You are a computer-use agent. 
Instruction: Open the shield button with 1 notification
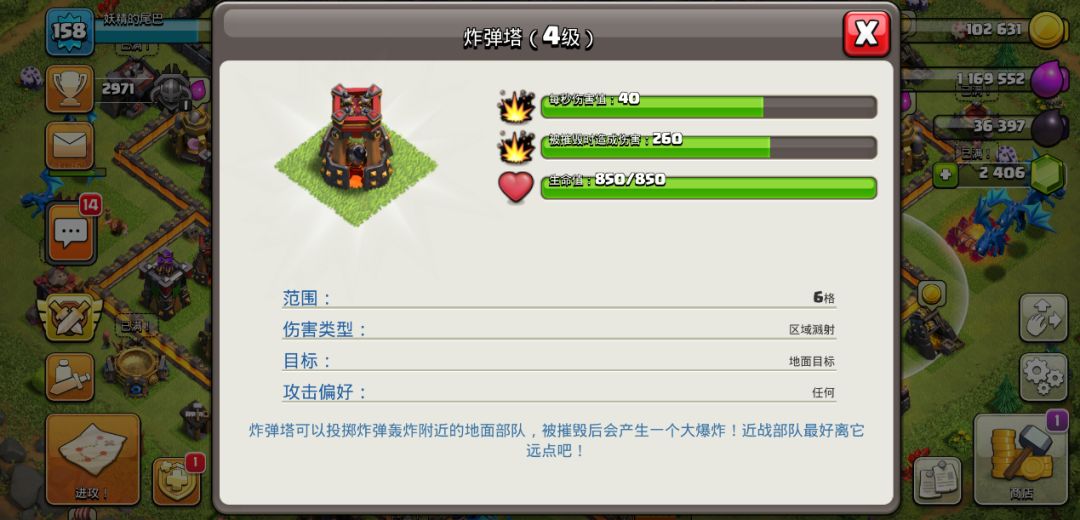click(177, 480)
